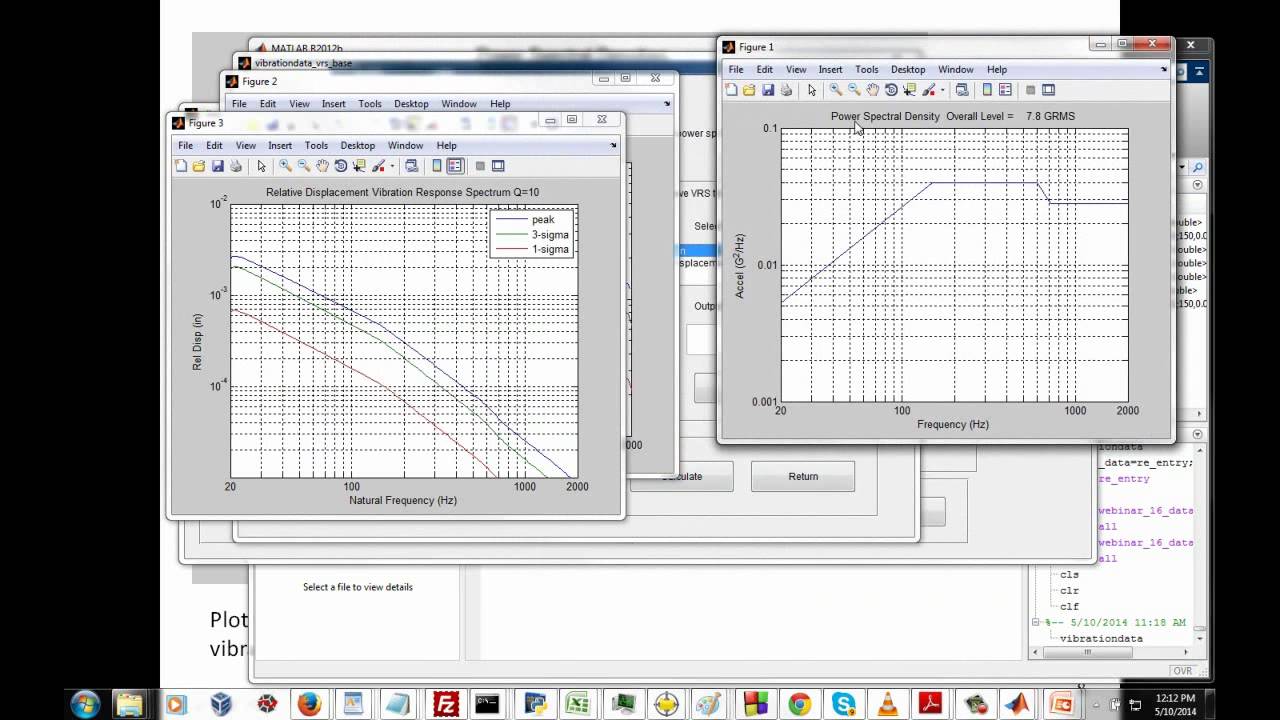Open MATLAB from the taskbar

click(1017, 704)
